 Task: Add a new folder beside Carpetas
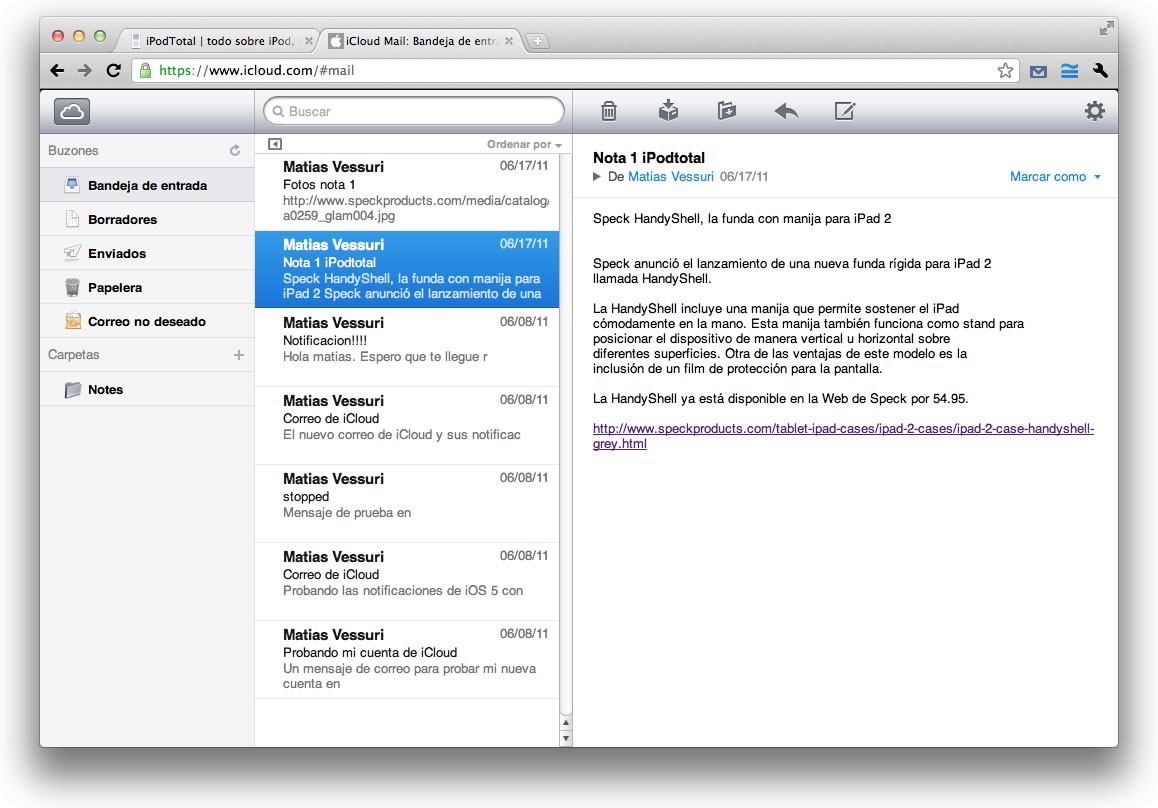point(239,355)
